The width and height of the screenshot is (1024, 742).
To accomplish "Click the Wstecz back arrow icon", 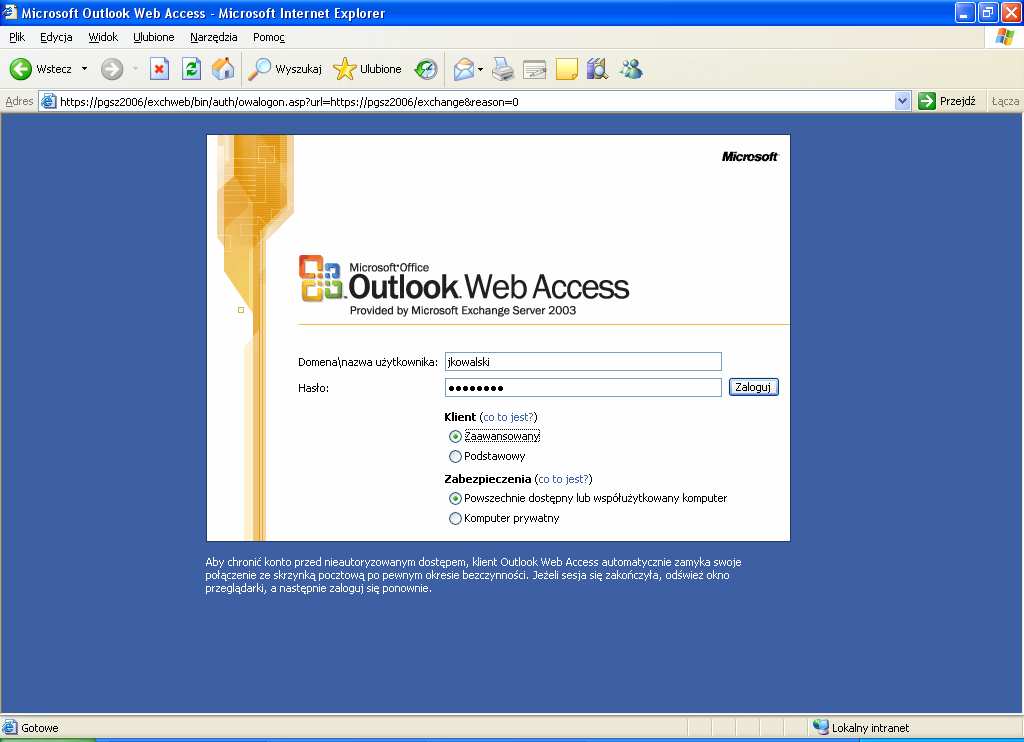I will (20, 69).
